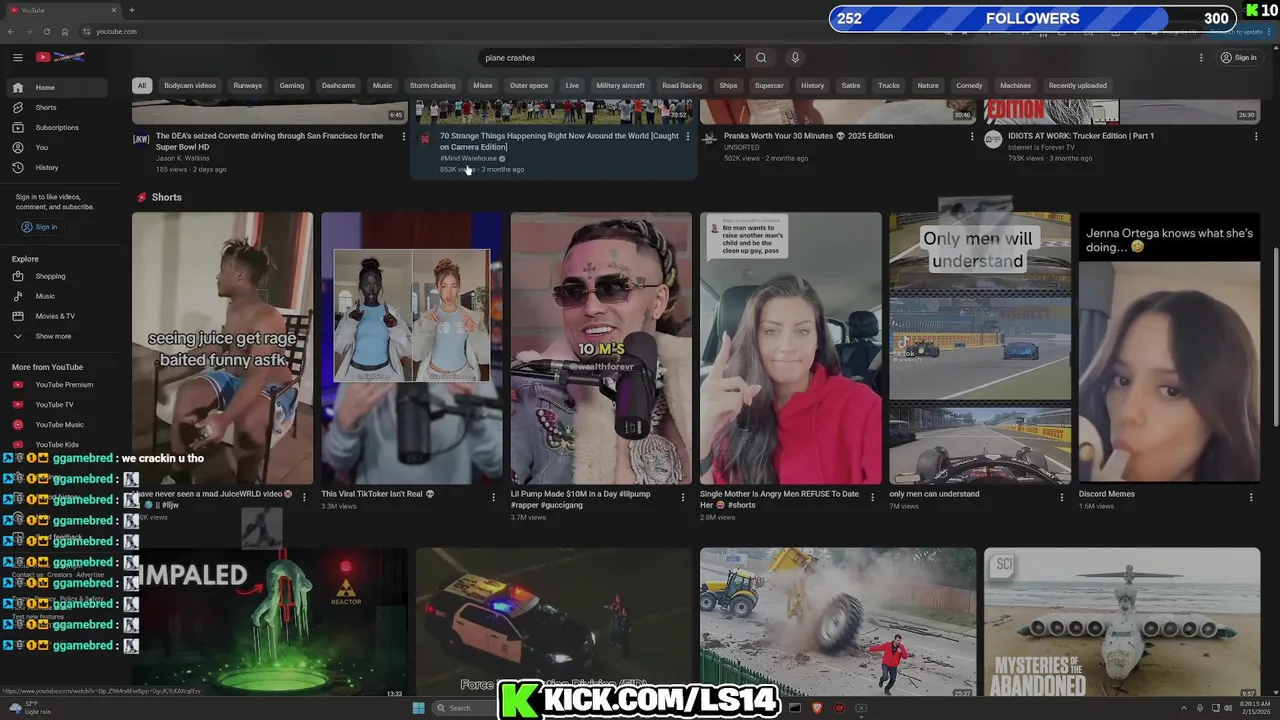Open options menu for DEA Corvette video
This screenshot has height=720, width=1280.
[404, 136]
